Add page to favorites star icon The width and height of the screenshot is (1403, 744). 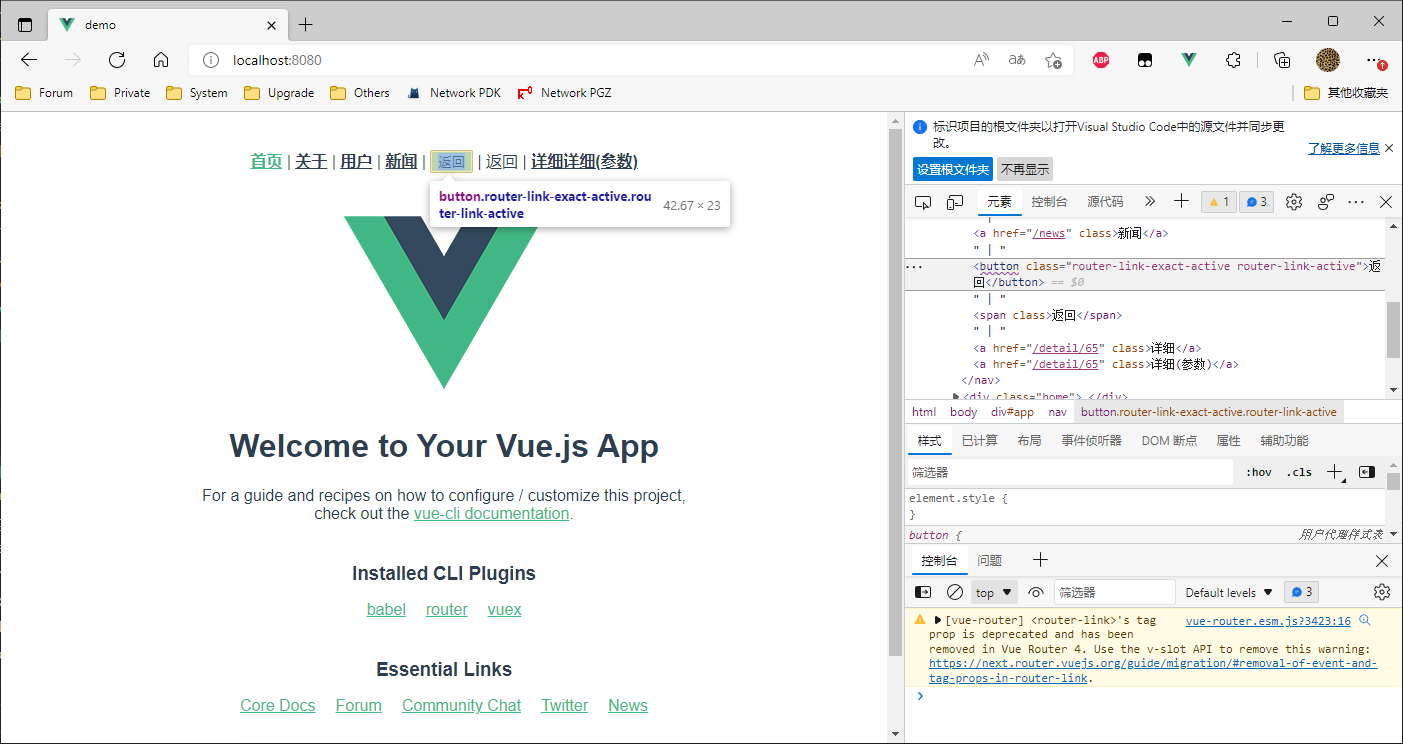[x=1053, y=60]
